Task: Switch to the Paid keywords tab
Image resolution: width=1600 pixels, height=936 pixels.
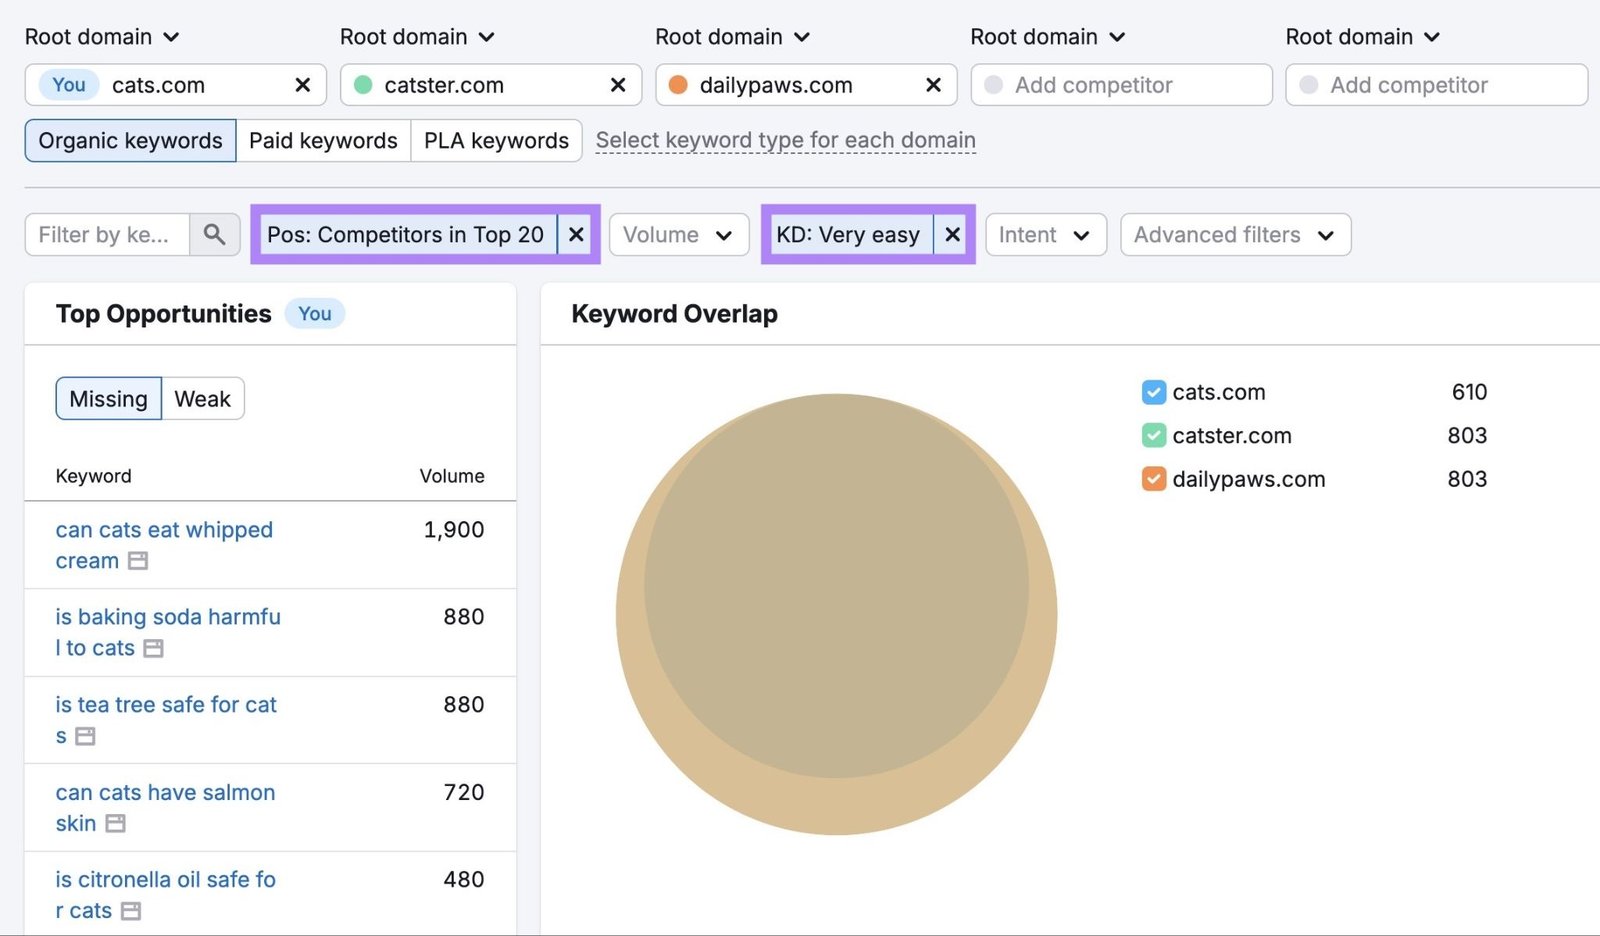Action: click(x=323, y=140)
